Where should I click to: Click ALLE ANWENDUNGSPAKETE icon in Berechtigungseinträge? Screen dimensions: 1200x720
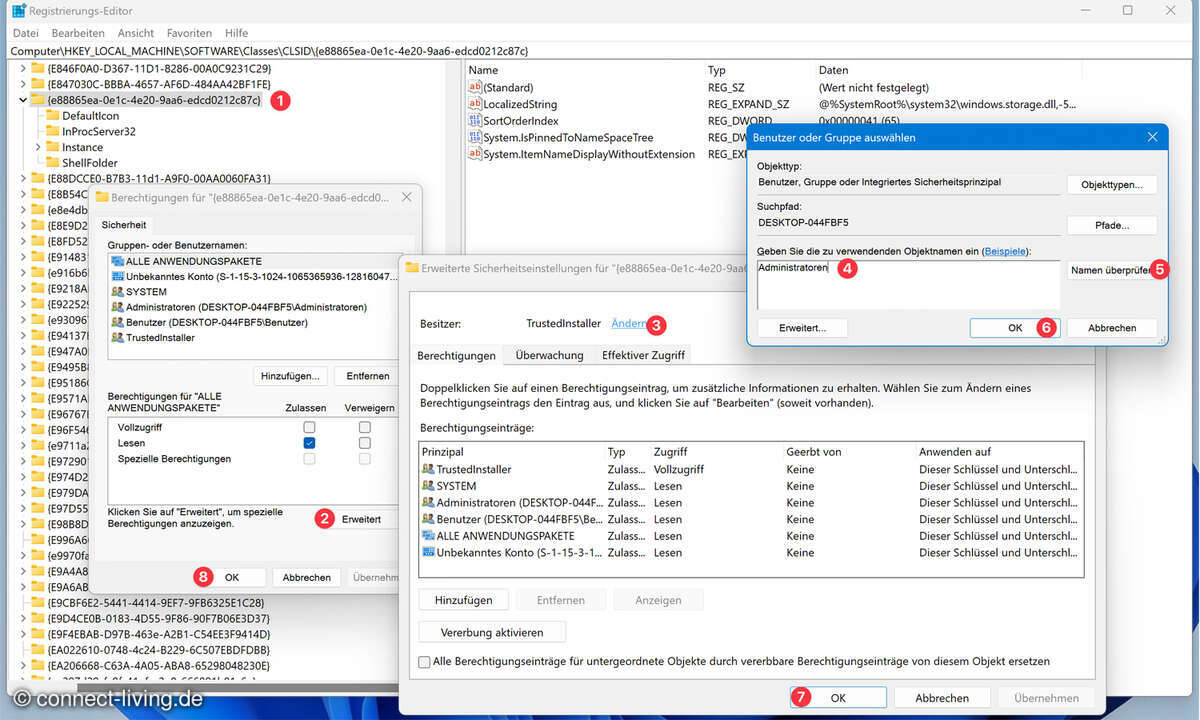[428, 536]
